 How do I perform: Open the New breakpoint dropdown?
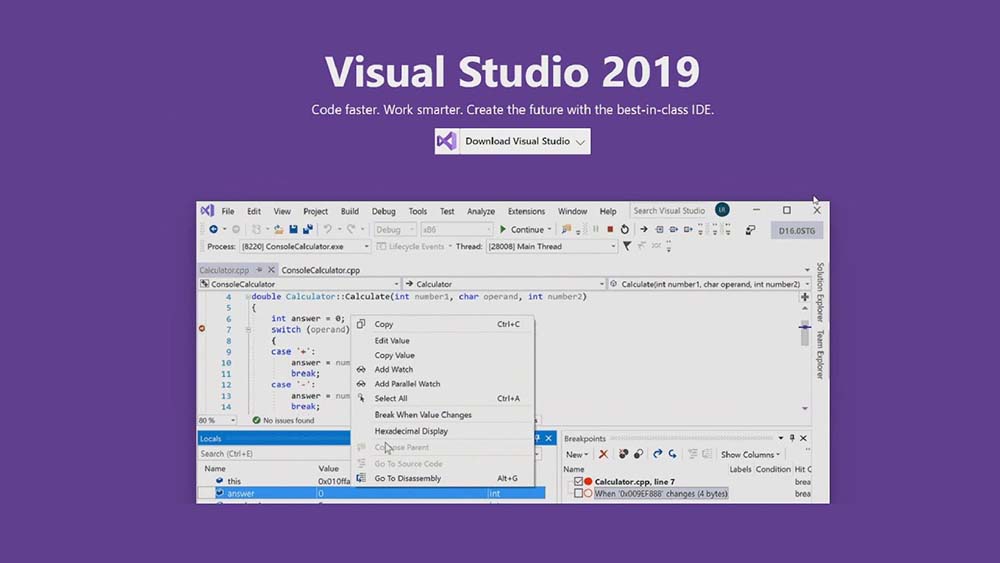(577, 455)
